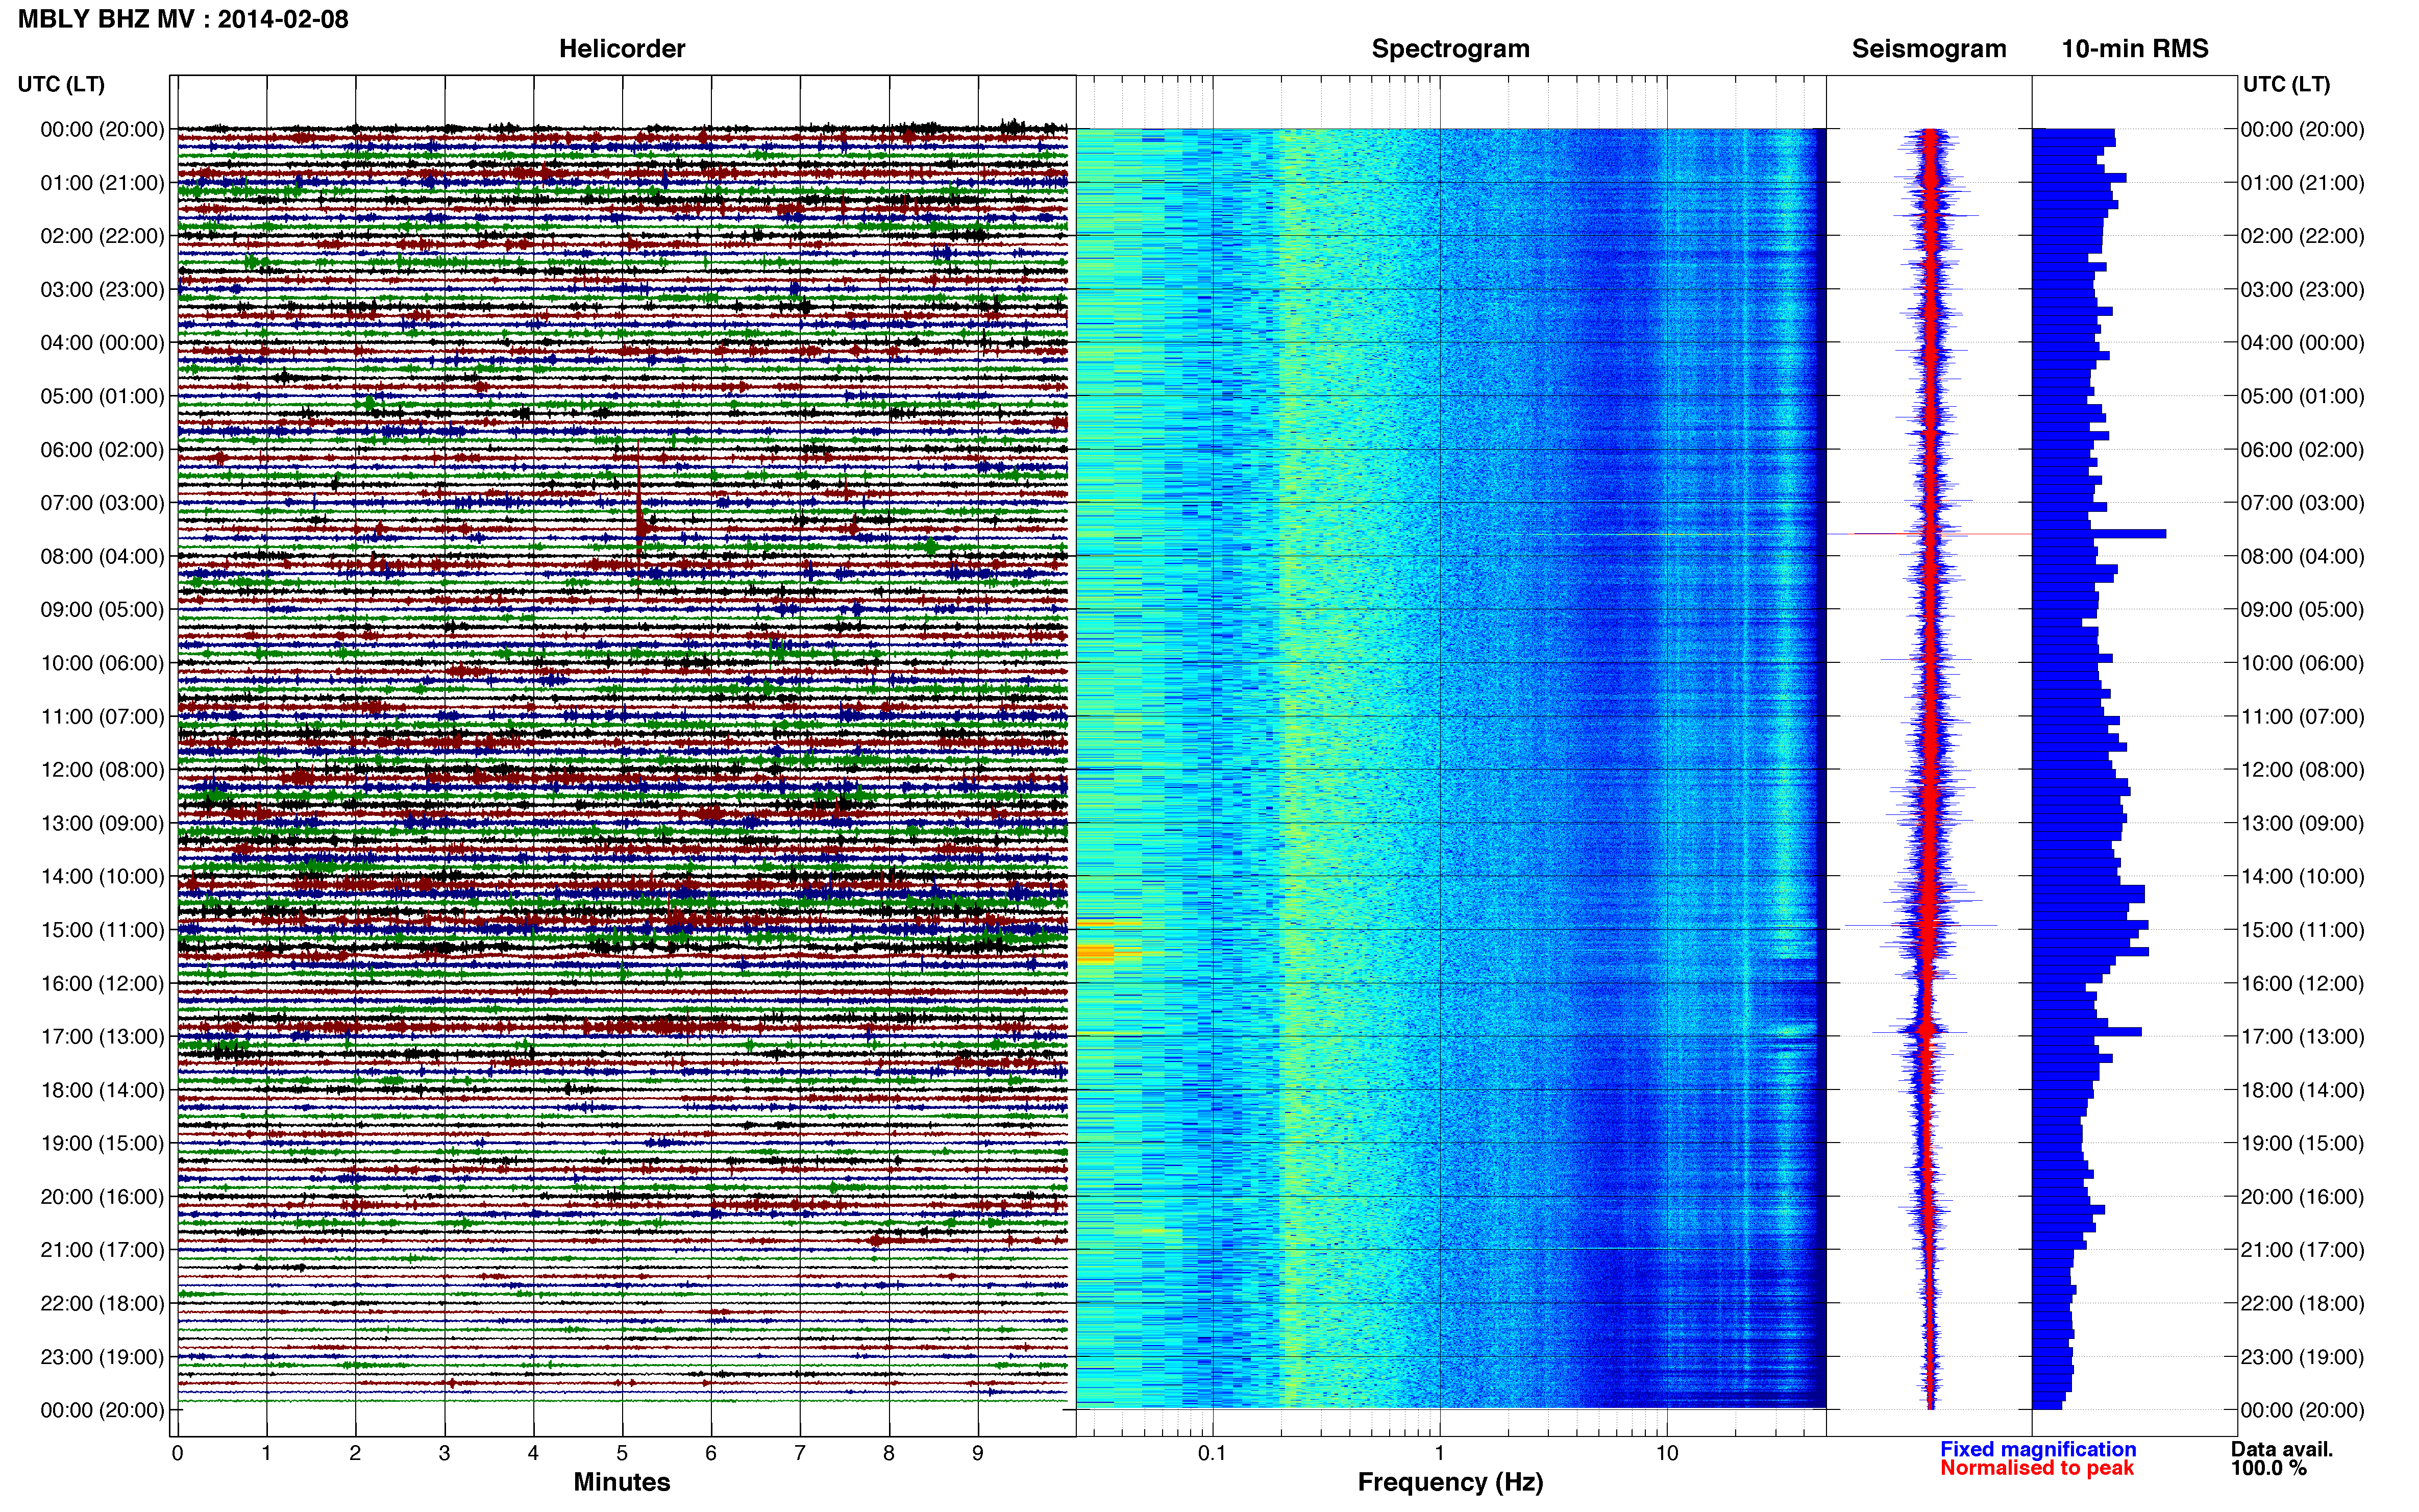Click the RMS-side '14:00 (10:00)' time label
The width and height of the screenshot is (2419, 1512).
tap(2303, 877)
